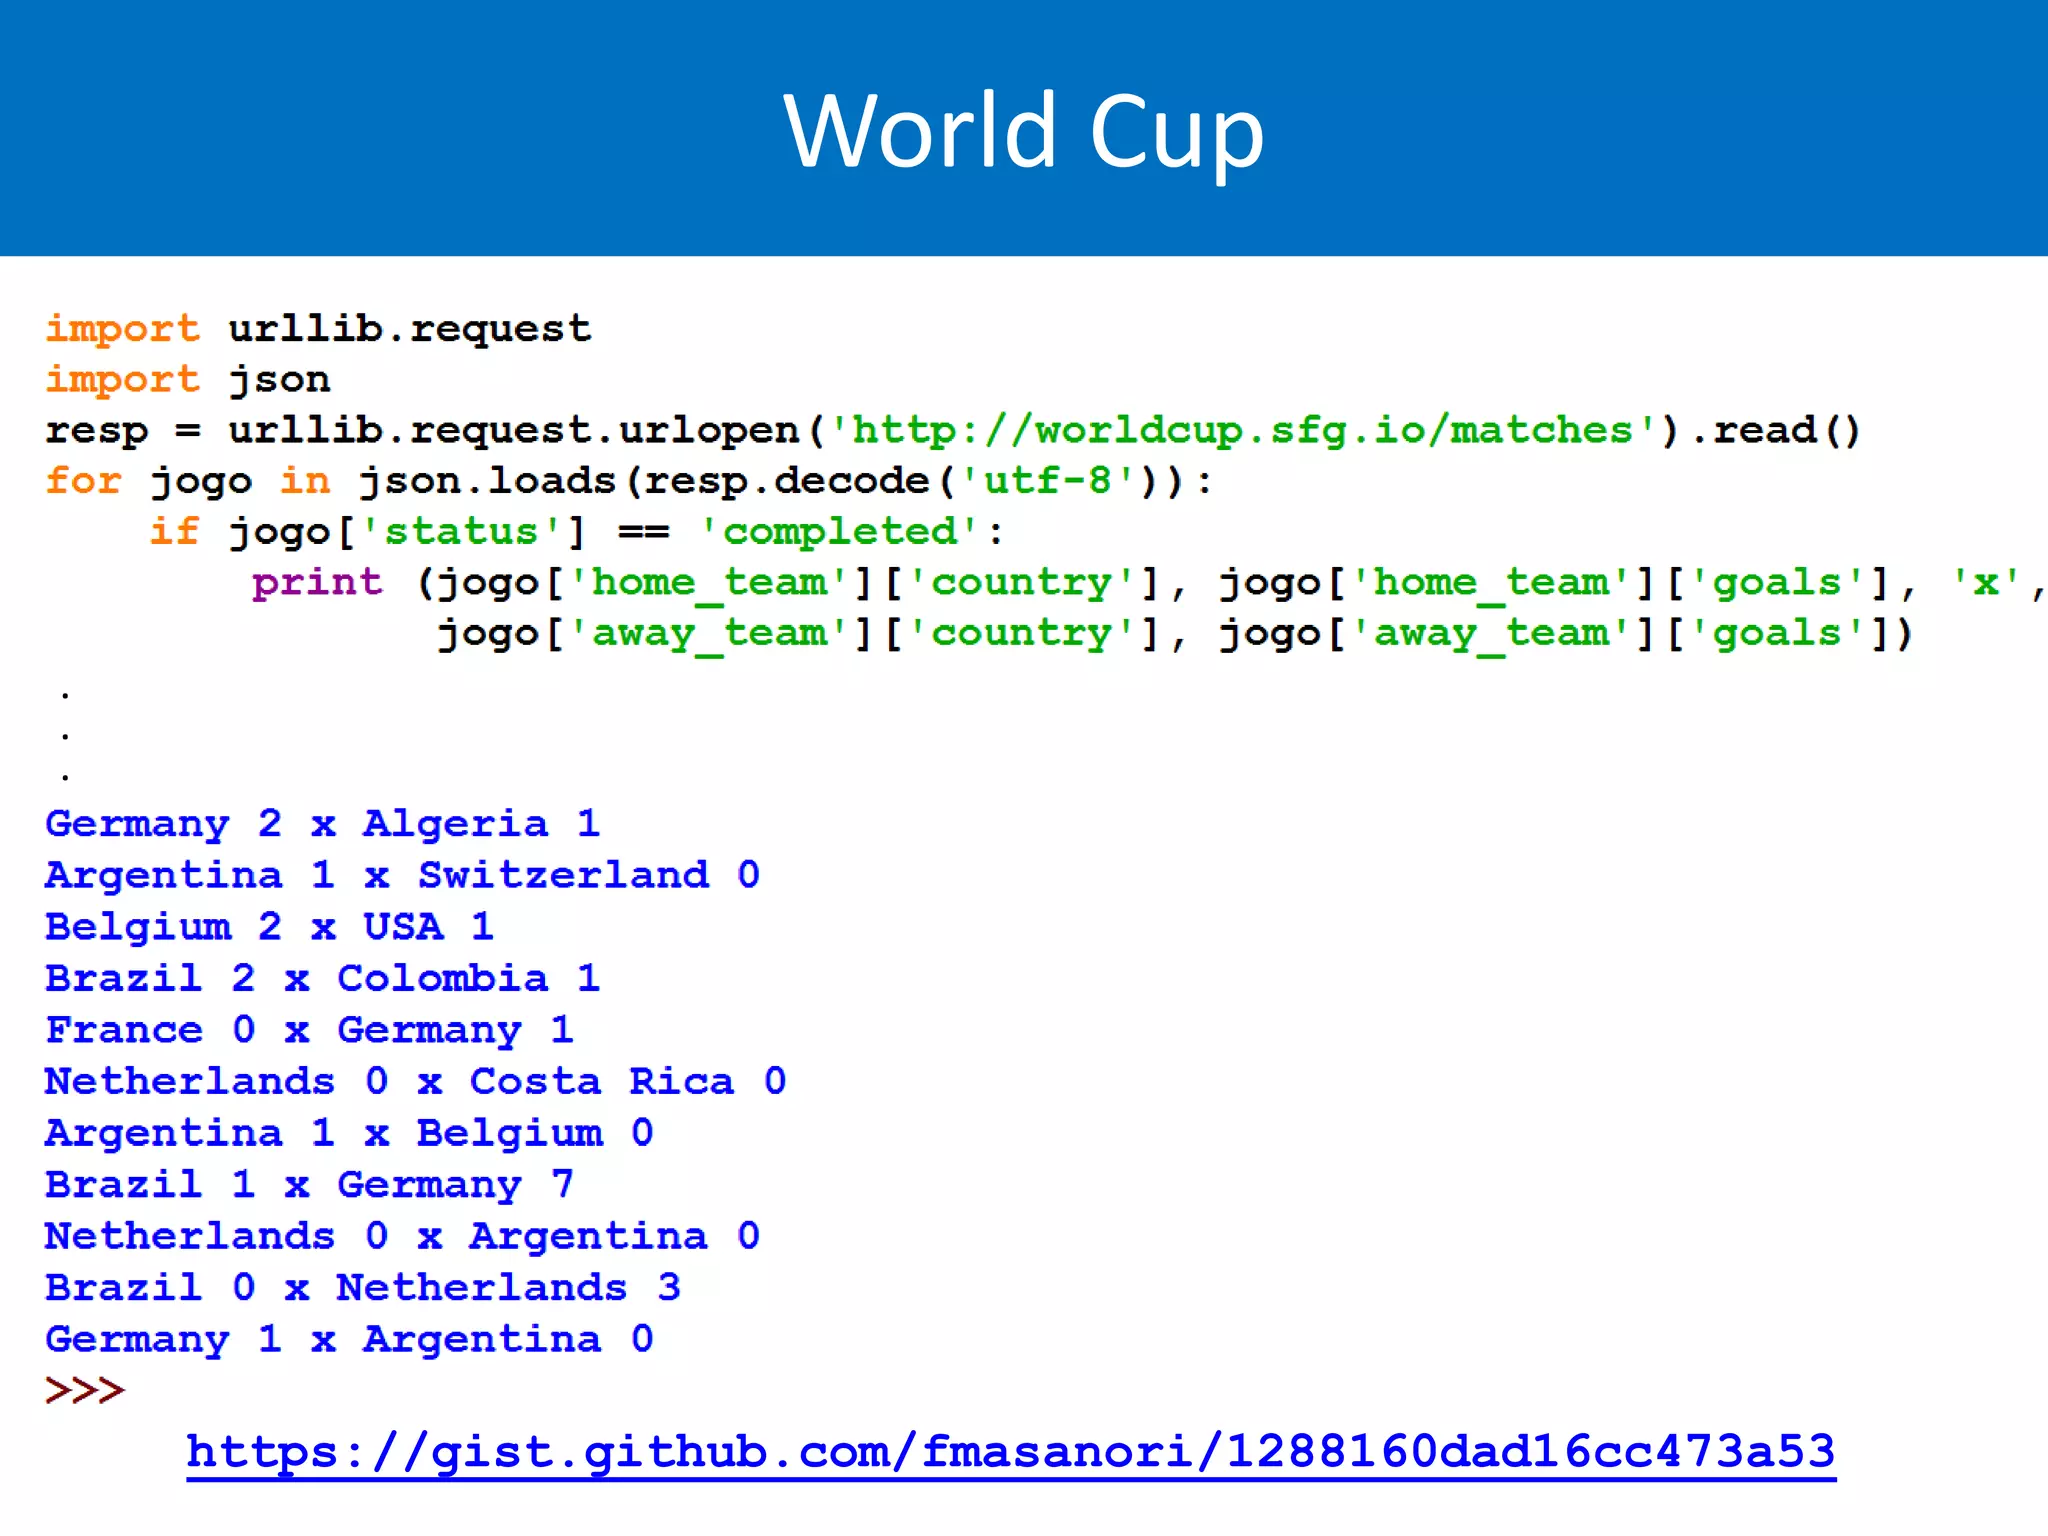
Task: Click the red >>> Python prompt
Action: tap(85, 1391)
